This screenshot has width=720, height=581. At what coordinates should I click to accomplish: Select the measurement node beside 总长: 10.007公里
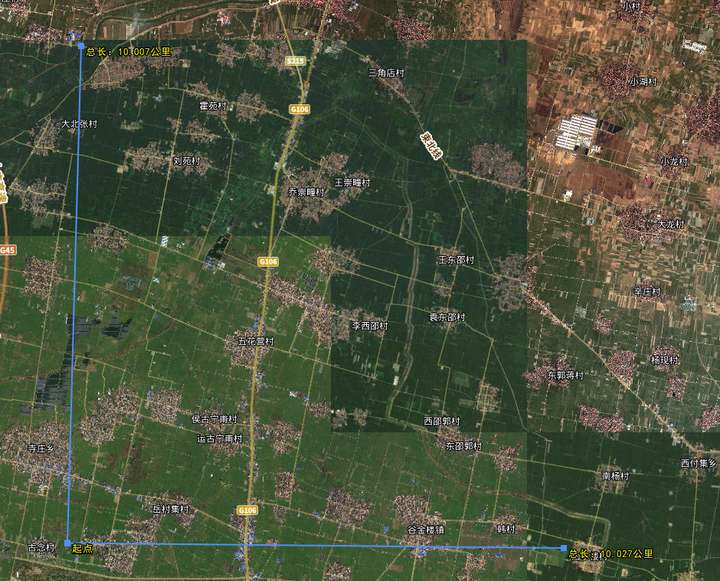[81, 46]
